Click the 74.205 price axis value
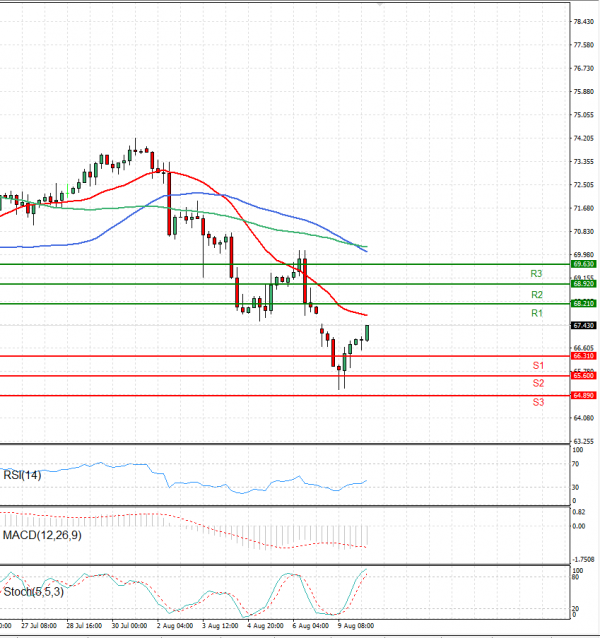 [583, 138]
